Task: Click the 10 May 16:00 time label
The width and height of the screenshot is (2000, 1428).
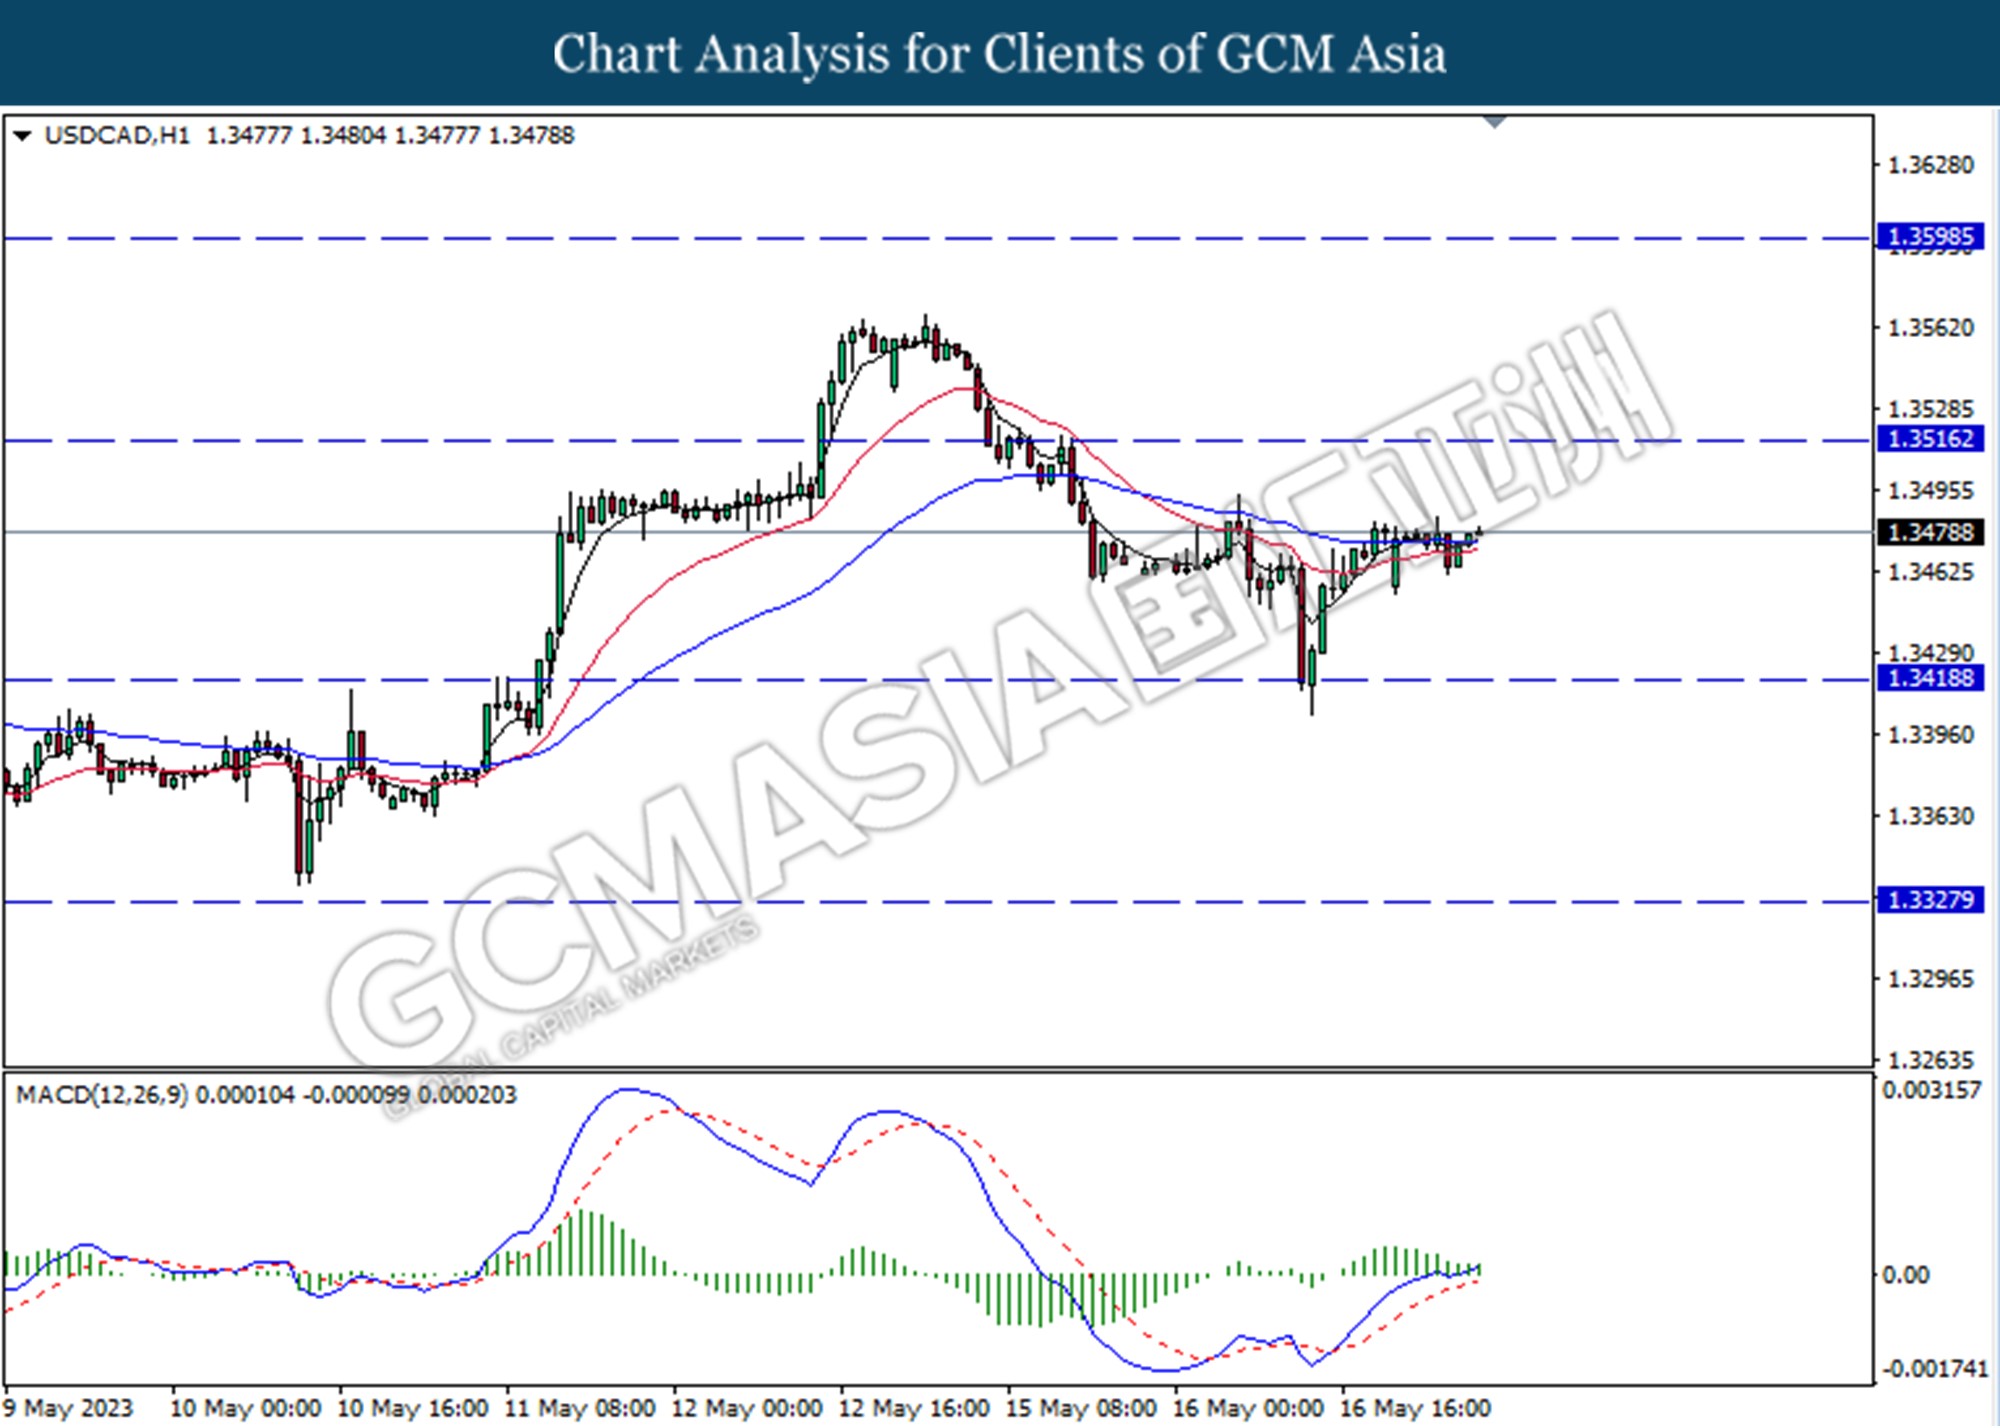Action: click(413, 1408)
